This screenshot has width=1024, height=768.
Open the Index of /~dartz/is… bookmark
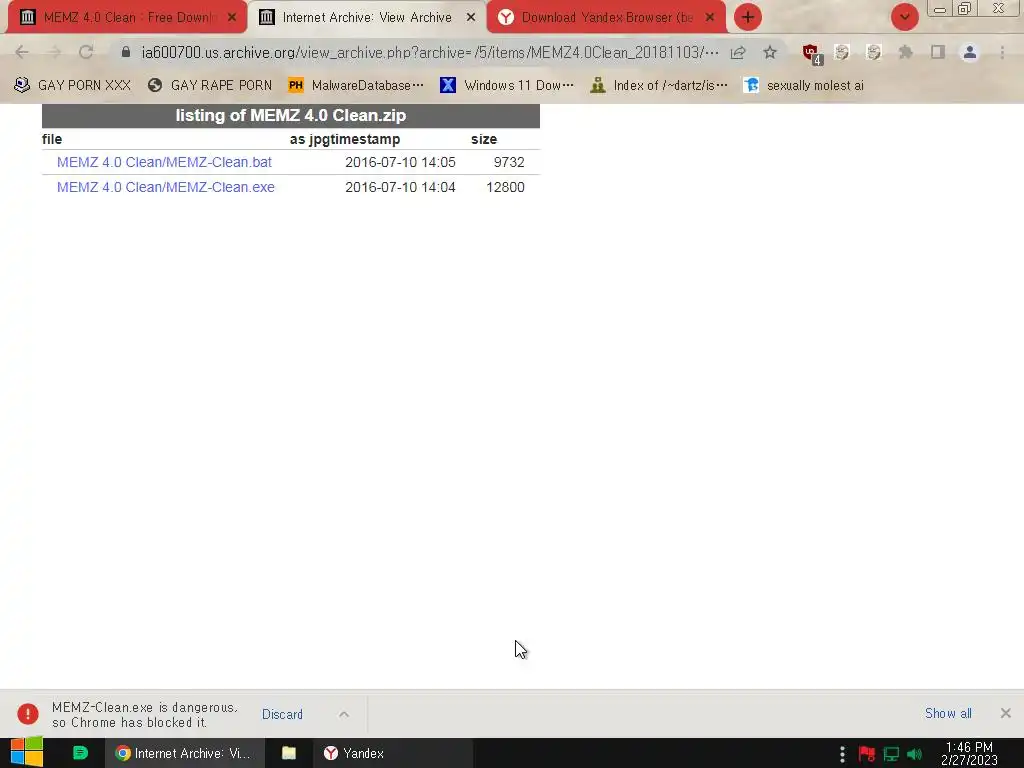(x=658, y=86)
